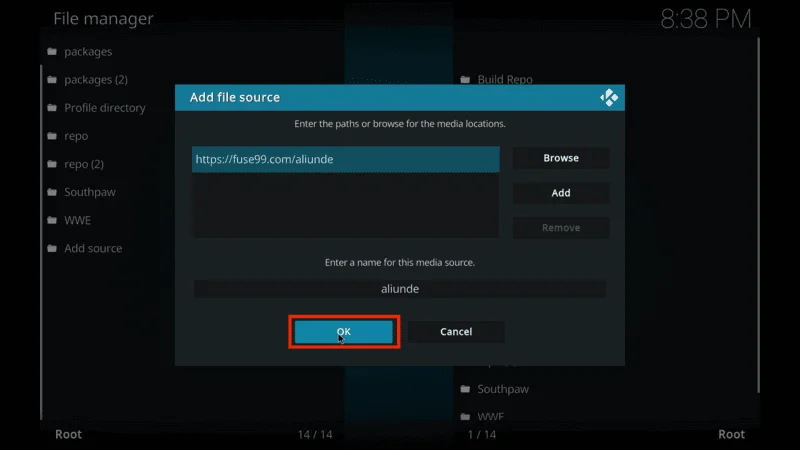Cancel the Add file source dialog
Image resolution: width=800 pixels, height=450 pixels.
(x=456, y=332)
